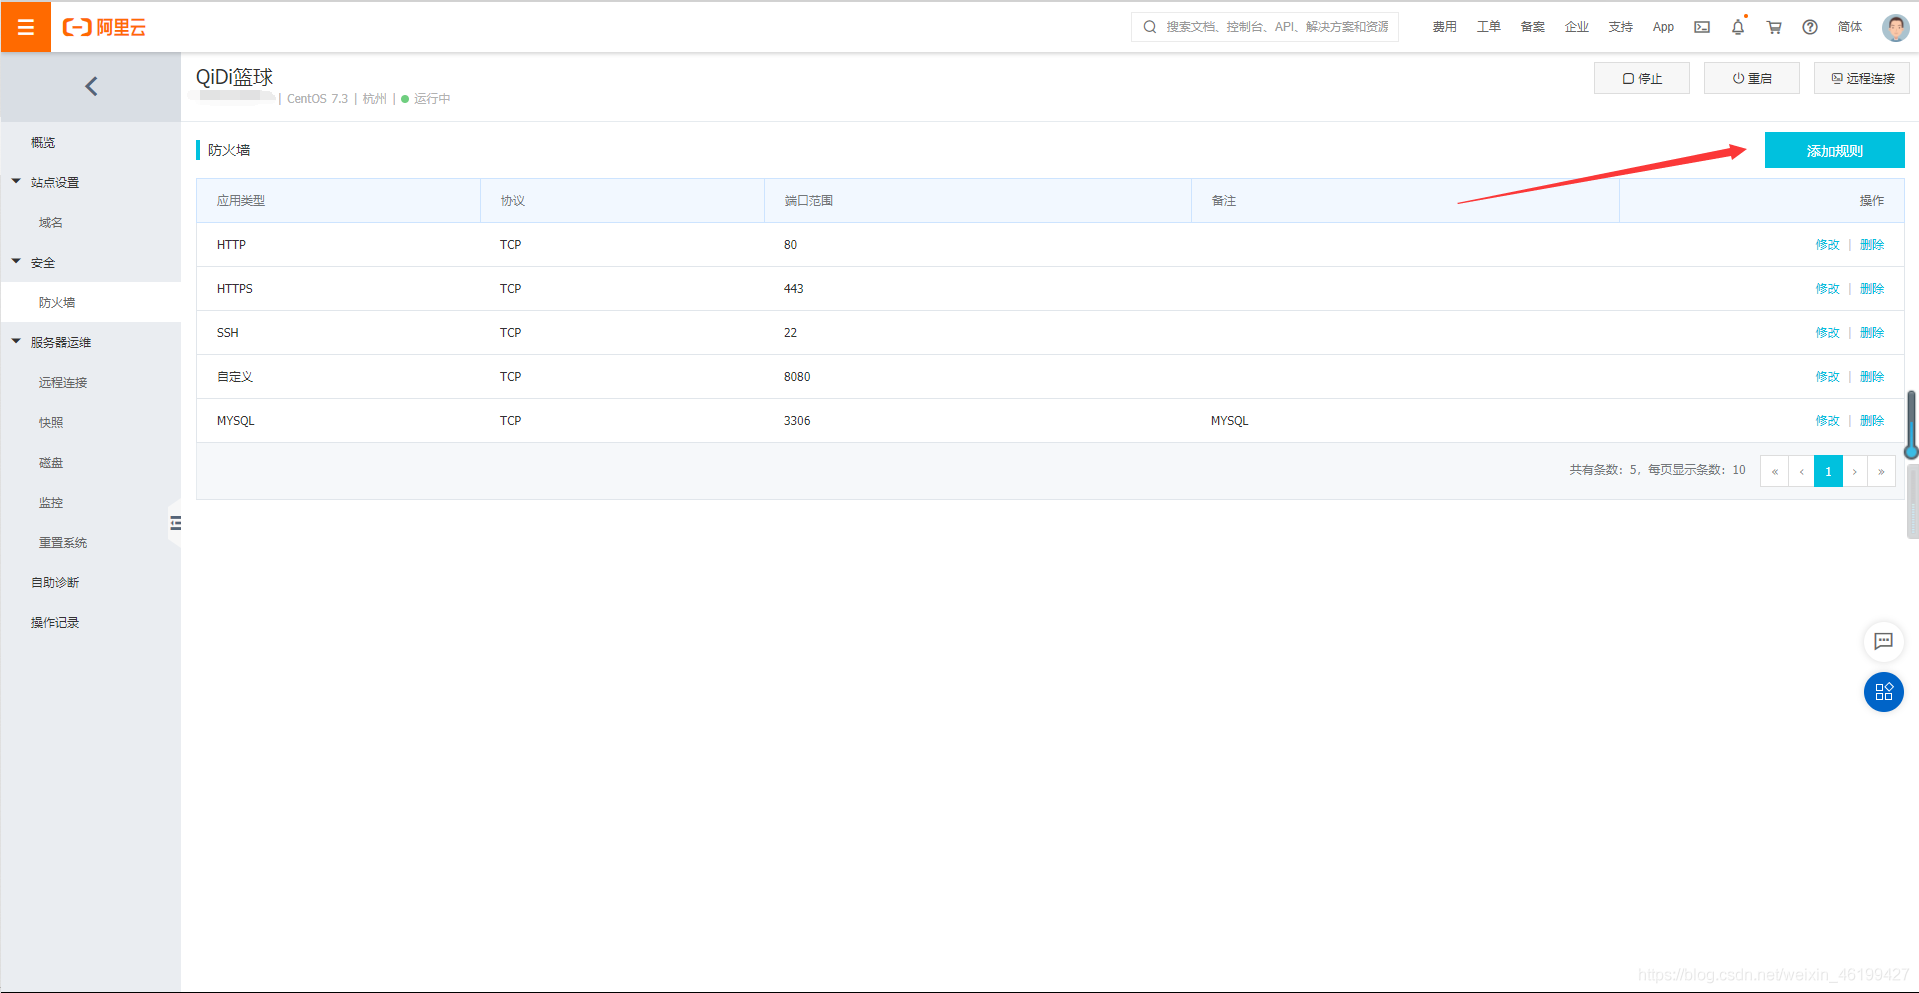Image resolution: width=1919 pixels, height=993 pixels.
Task: Delete the SSH rule
Action: pyautogui.click(x=1872, y=333)
